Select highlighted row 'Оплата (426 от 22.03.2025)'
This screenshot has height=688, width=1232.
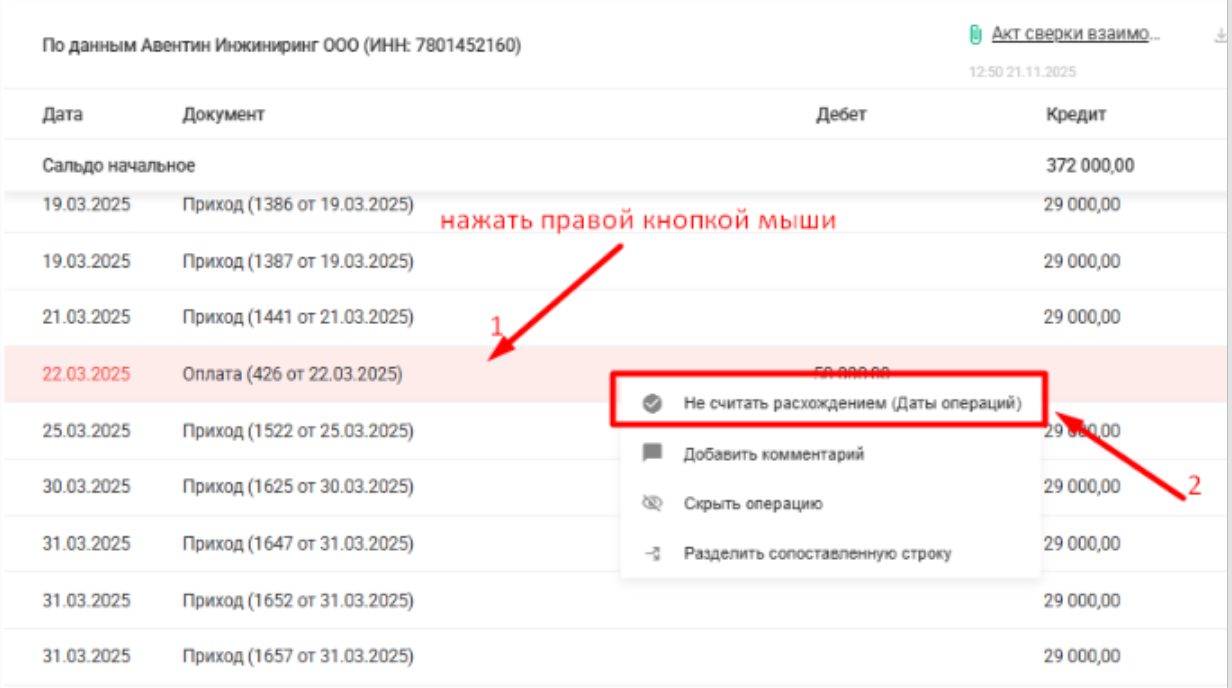point(616,374)
